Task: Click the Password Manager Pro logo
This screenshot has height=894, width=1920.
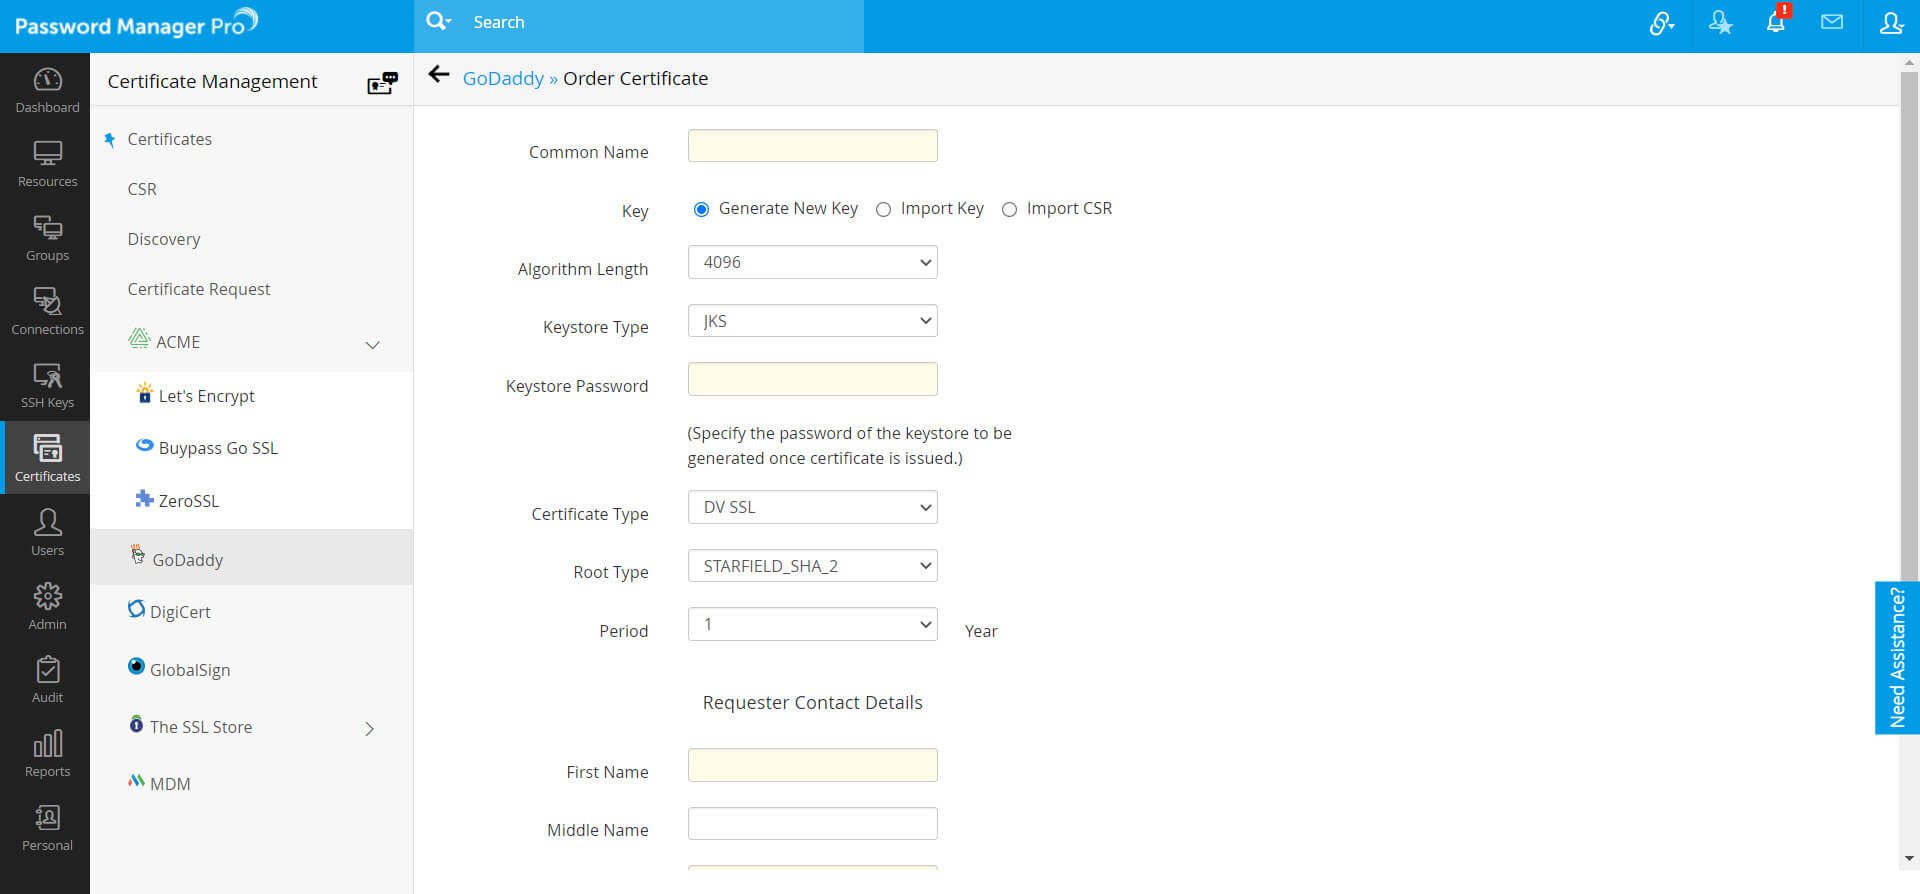Action: [x=136, y=24]
